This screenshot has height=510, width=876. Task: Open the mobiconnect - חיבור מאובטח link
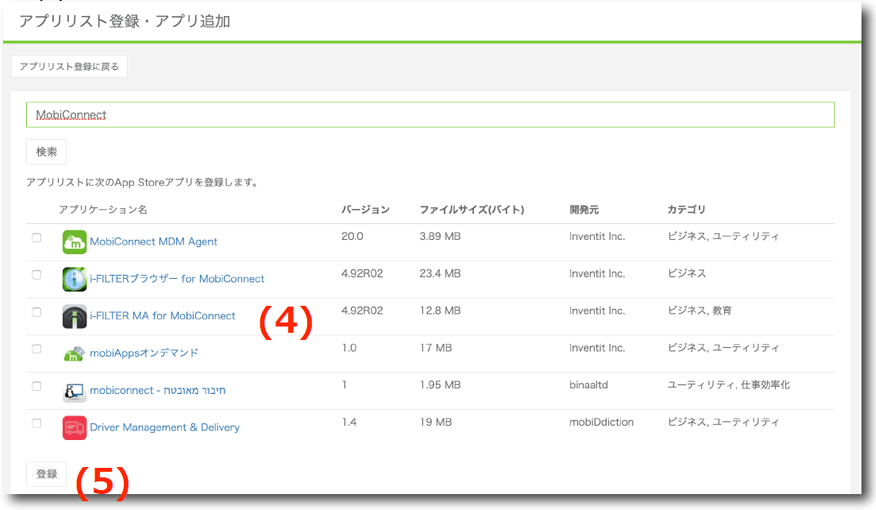158,390
